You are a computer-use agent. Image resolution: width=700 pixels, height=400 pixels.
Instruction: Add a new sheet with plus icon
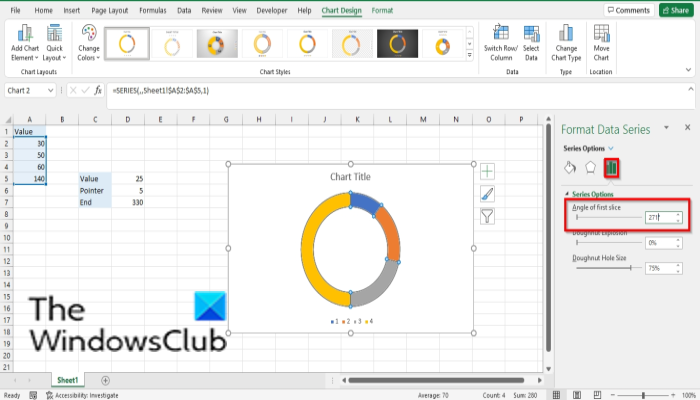click(105, 380)
